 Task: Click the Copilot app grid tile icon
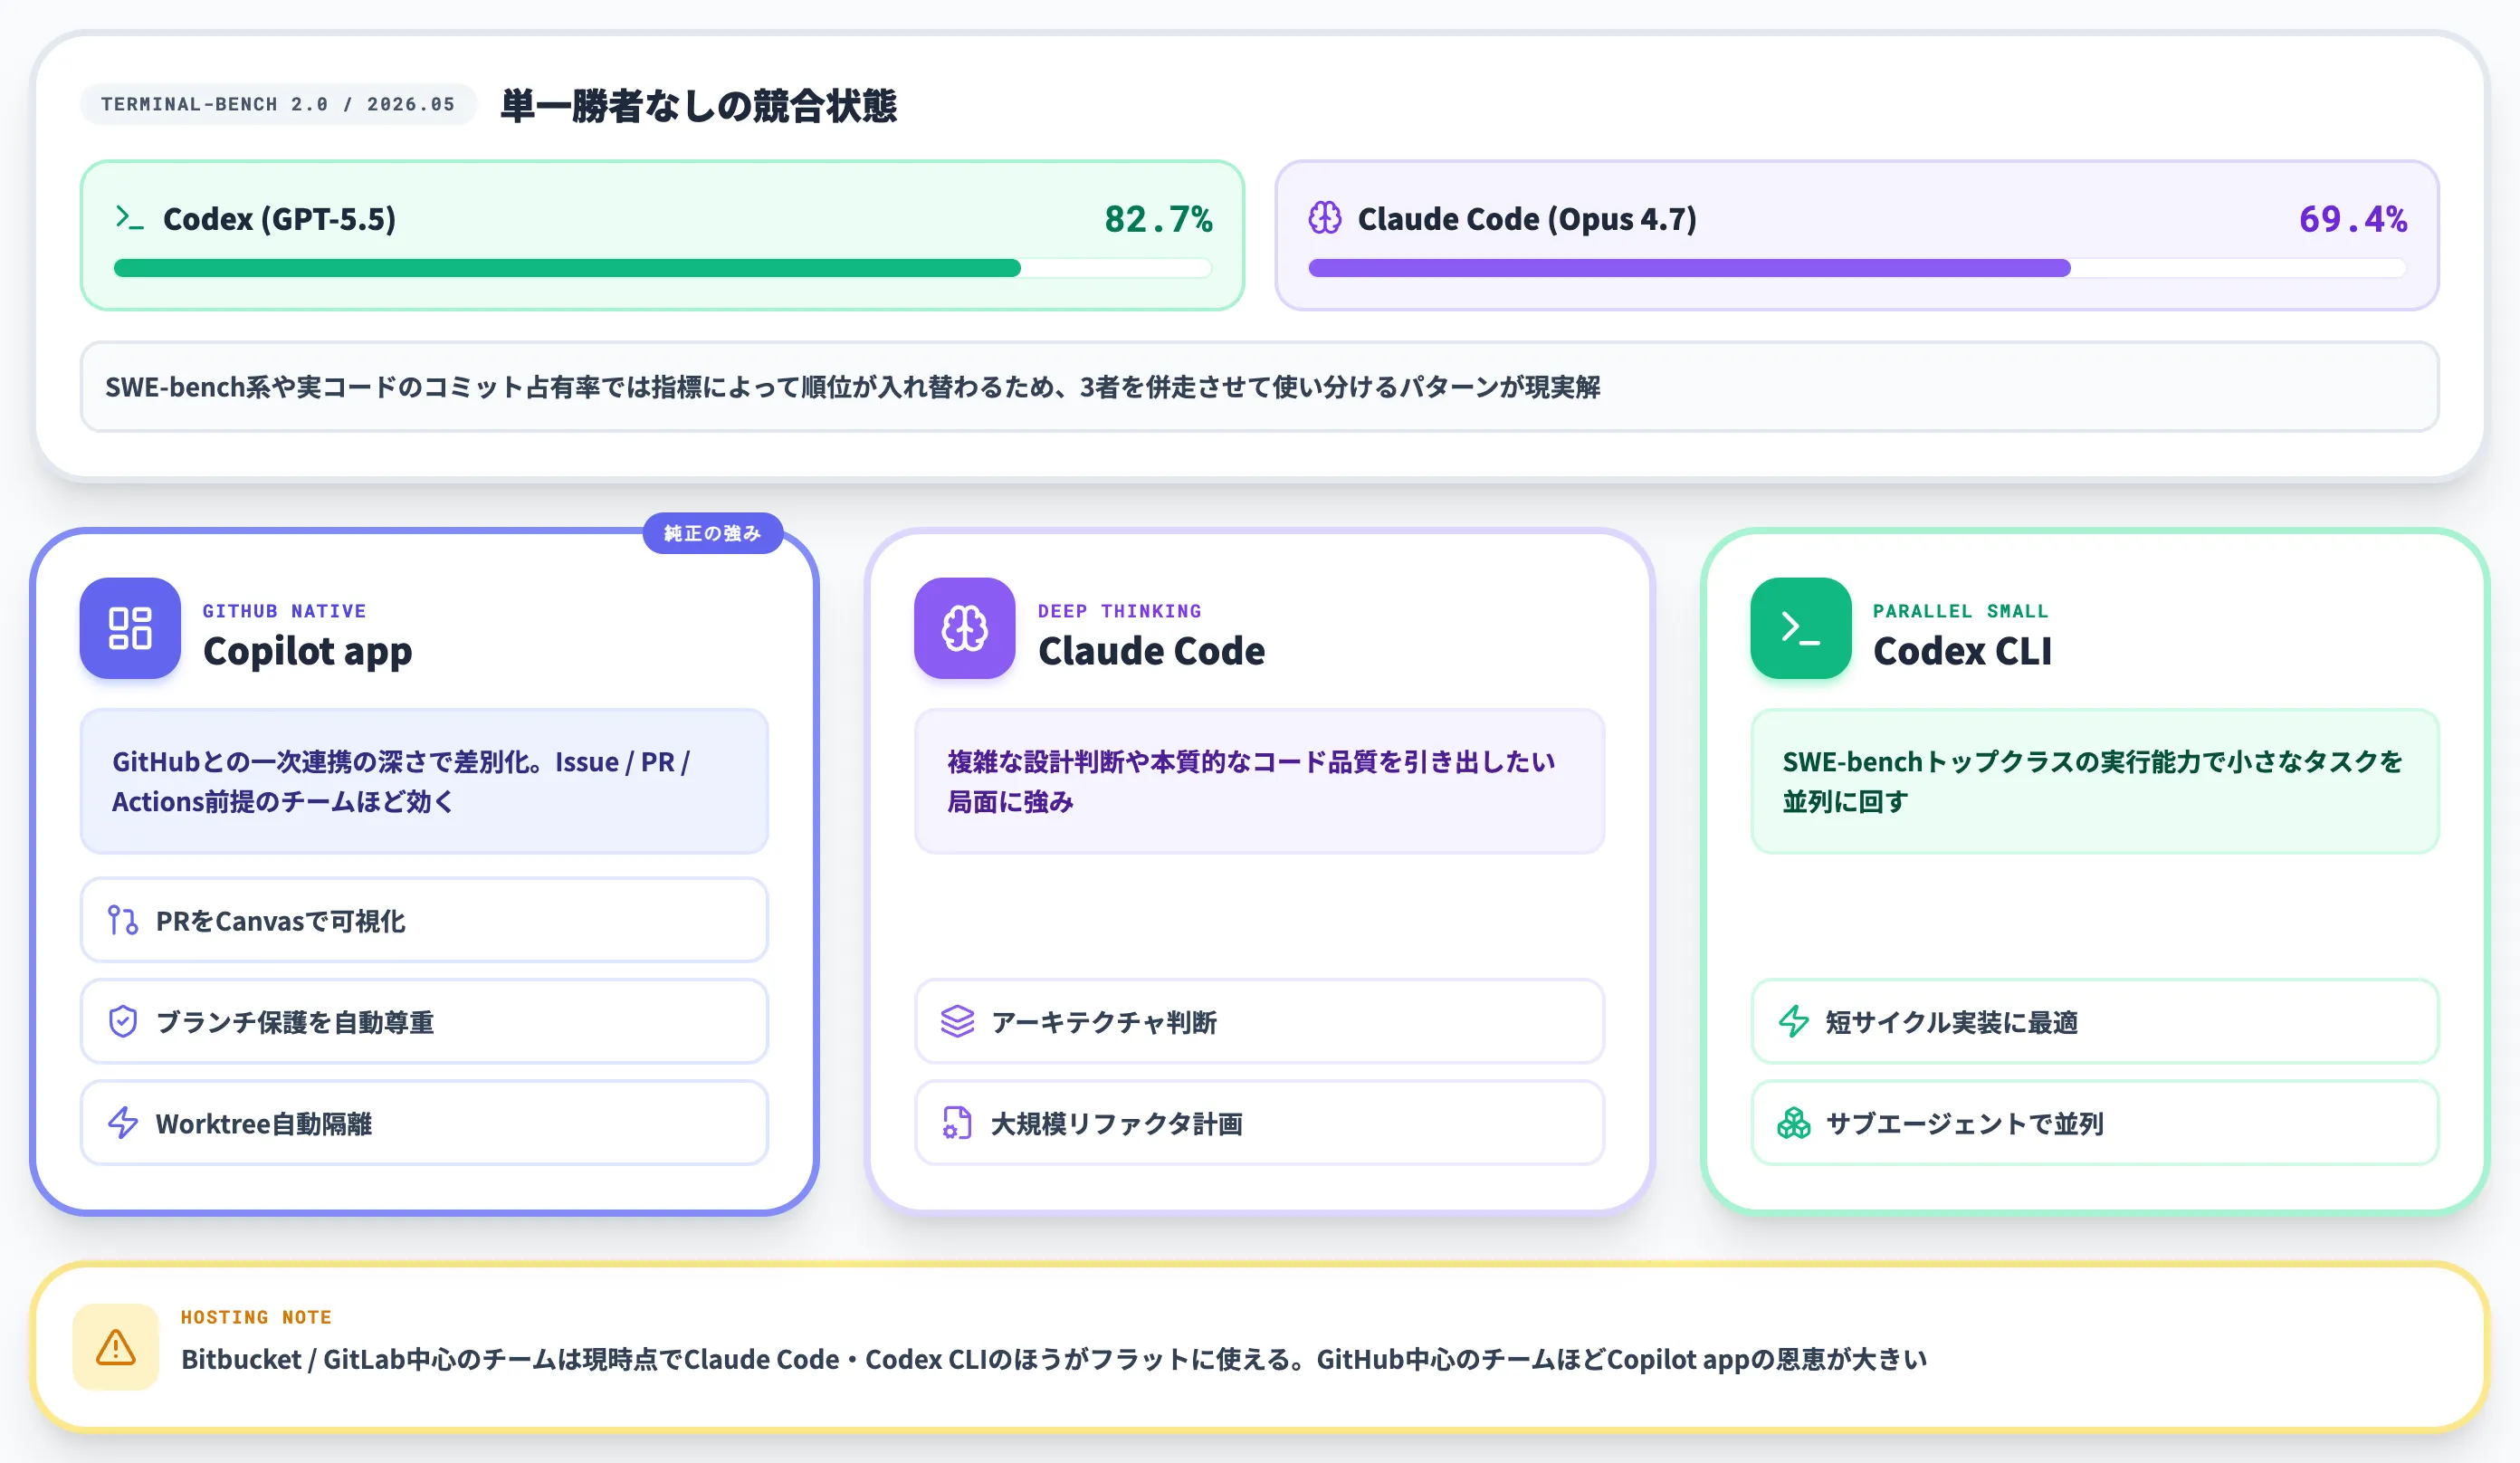[130, 628]
